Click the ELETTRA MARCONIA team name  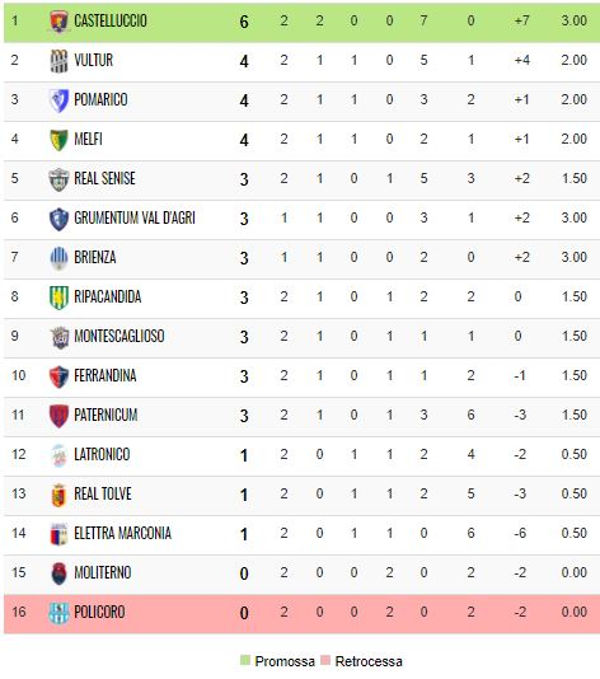pos(123,533)
